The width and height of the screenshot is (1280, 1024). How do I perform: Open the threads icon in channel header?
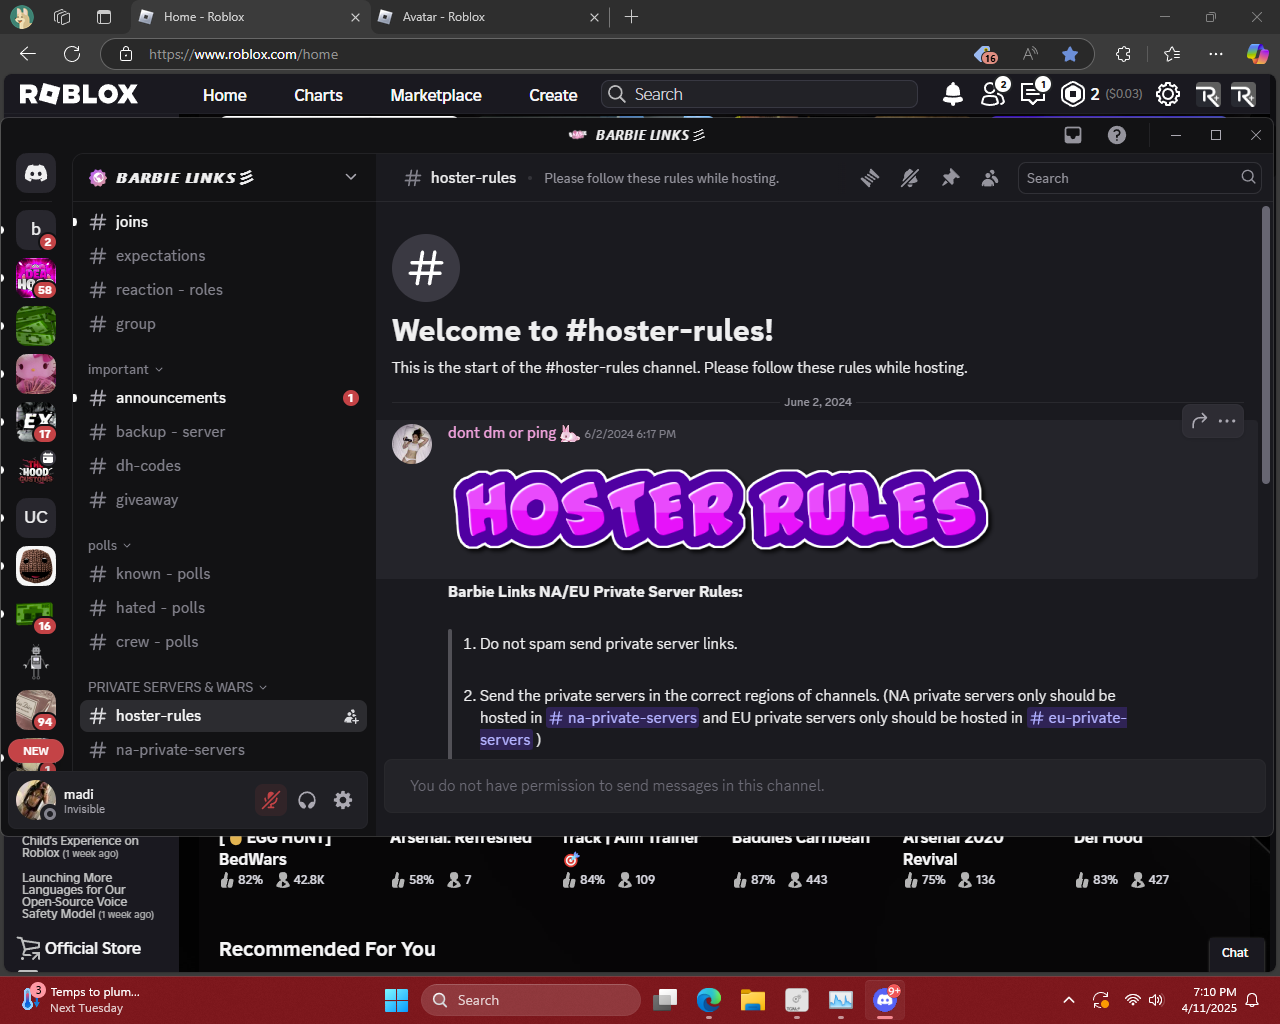(870, 178)
